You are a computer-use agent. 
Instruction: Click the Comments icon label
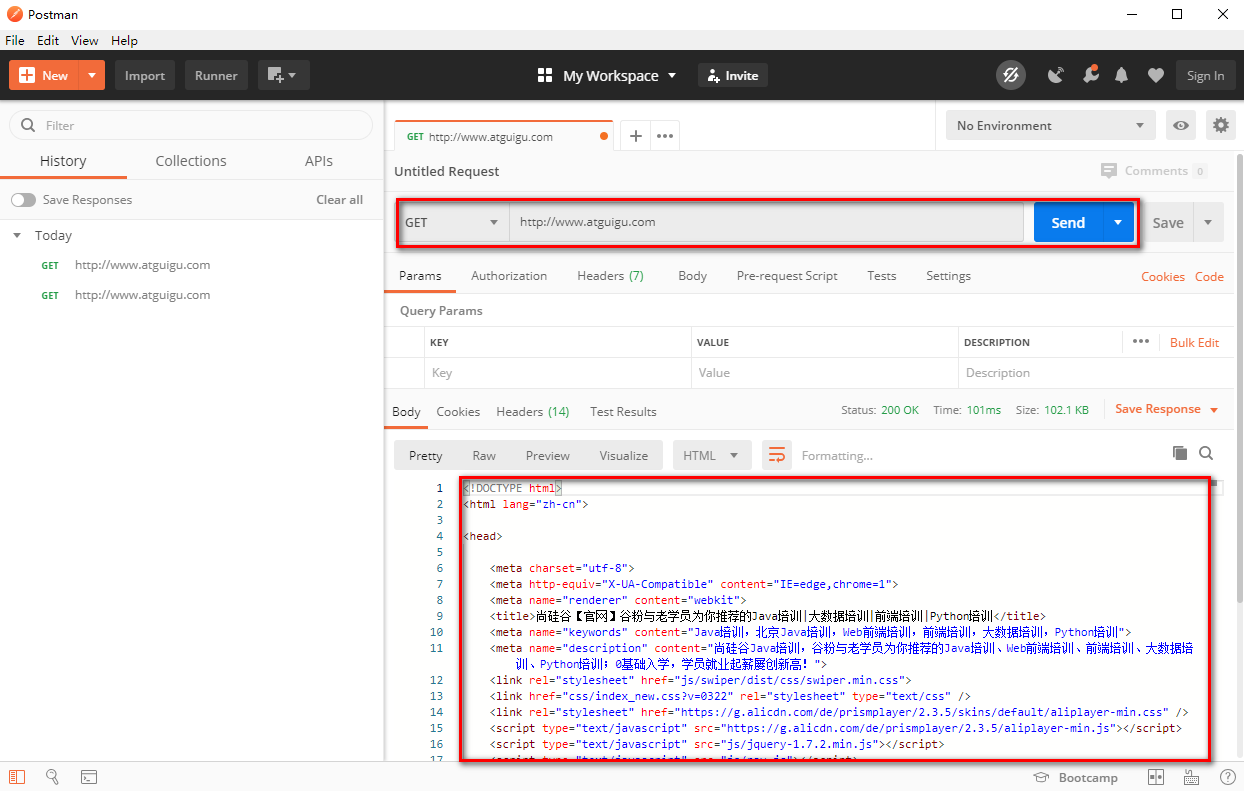(x=1108, y=171)
